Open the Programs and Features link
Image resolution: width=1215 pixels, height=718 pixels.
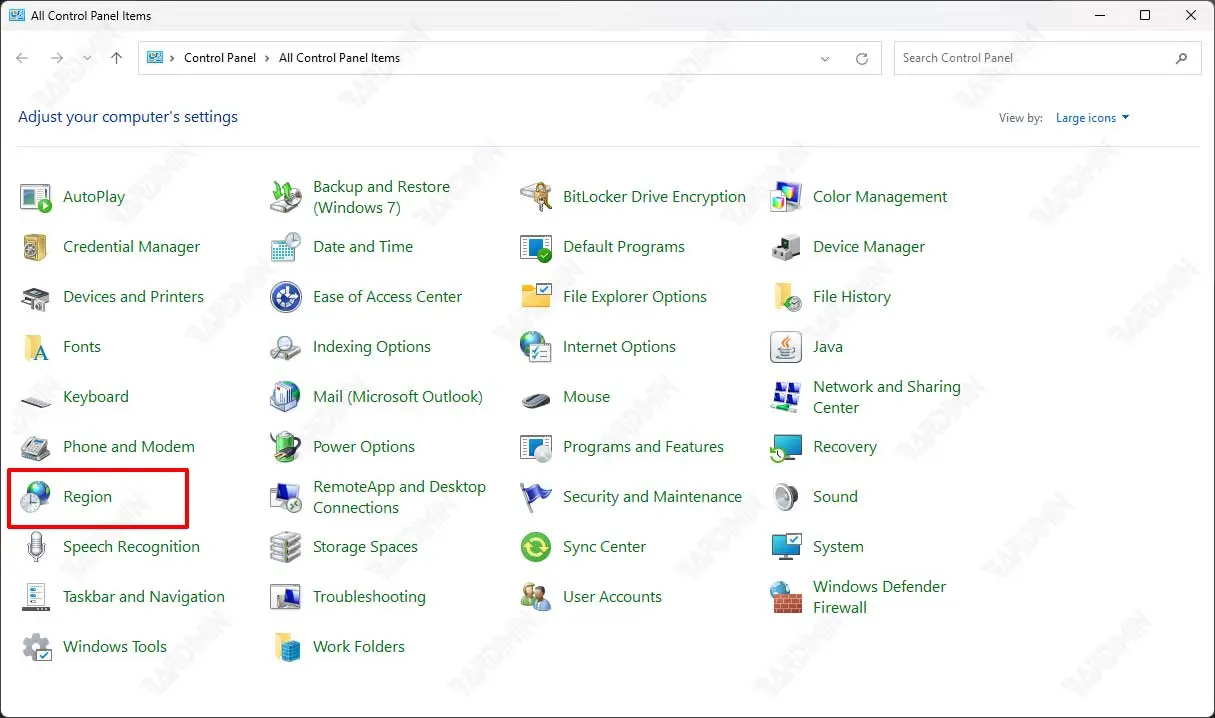(x=643, y=447)
